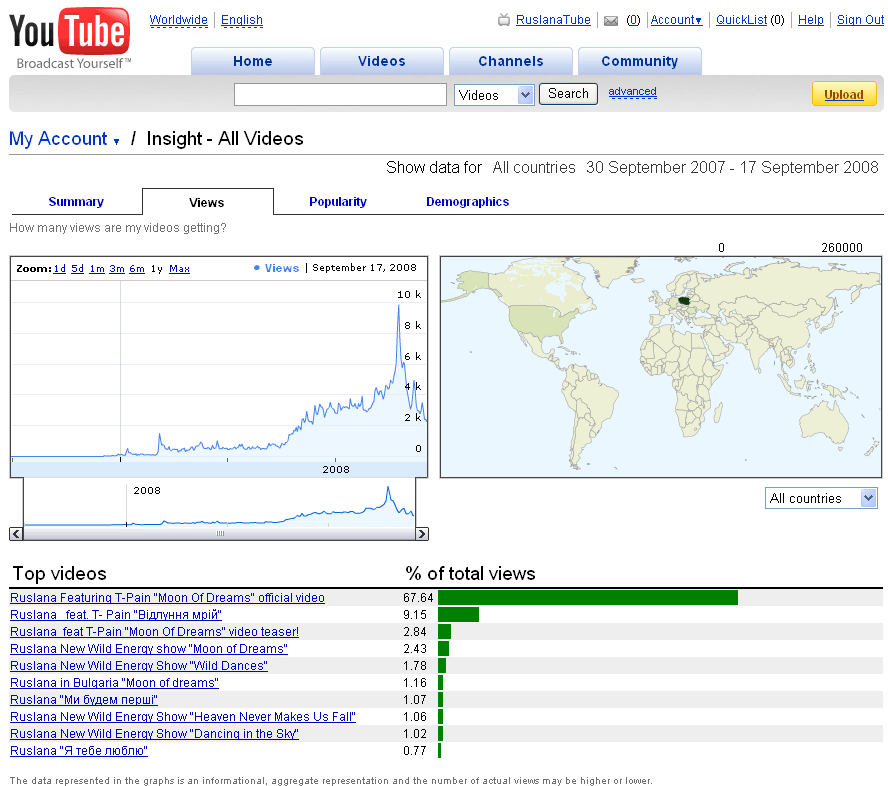Viewport: 888px width, 786px height.
Task: Click the TV icon beside RuslanaTube
Action: [503, 20]
